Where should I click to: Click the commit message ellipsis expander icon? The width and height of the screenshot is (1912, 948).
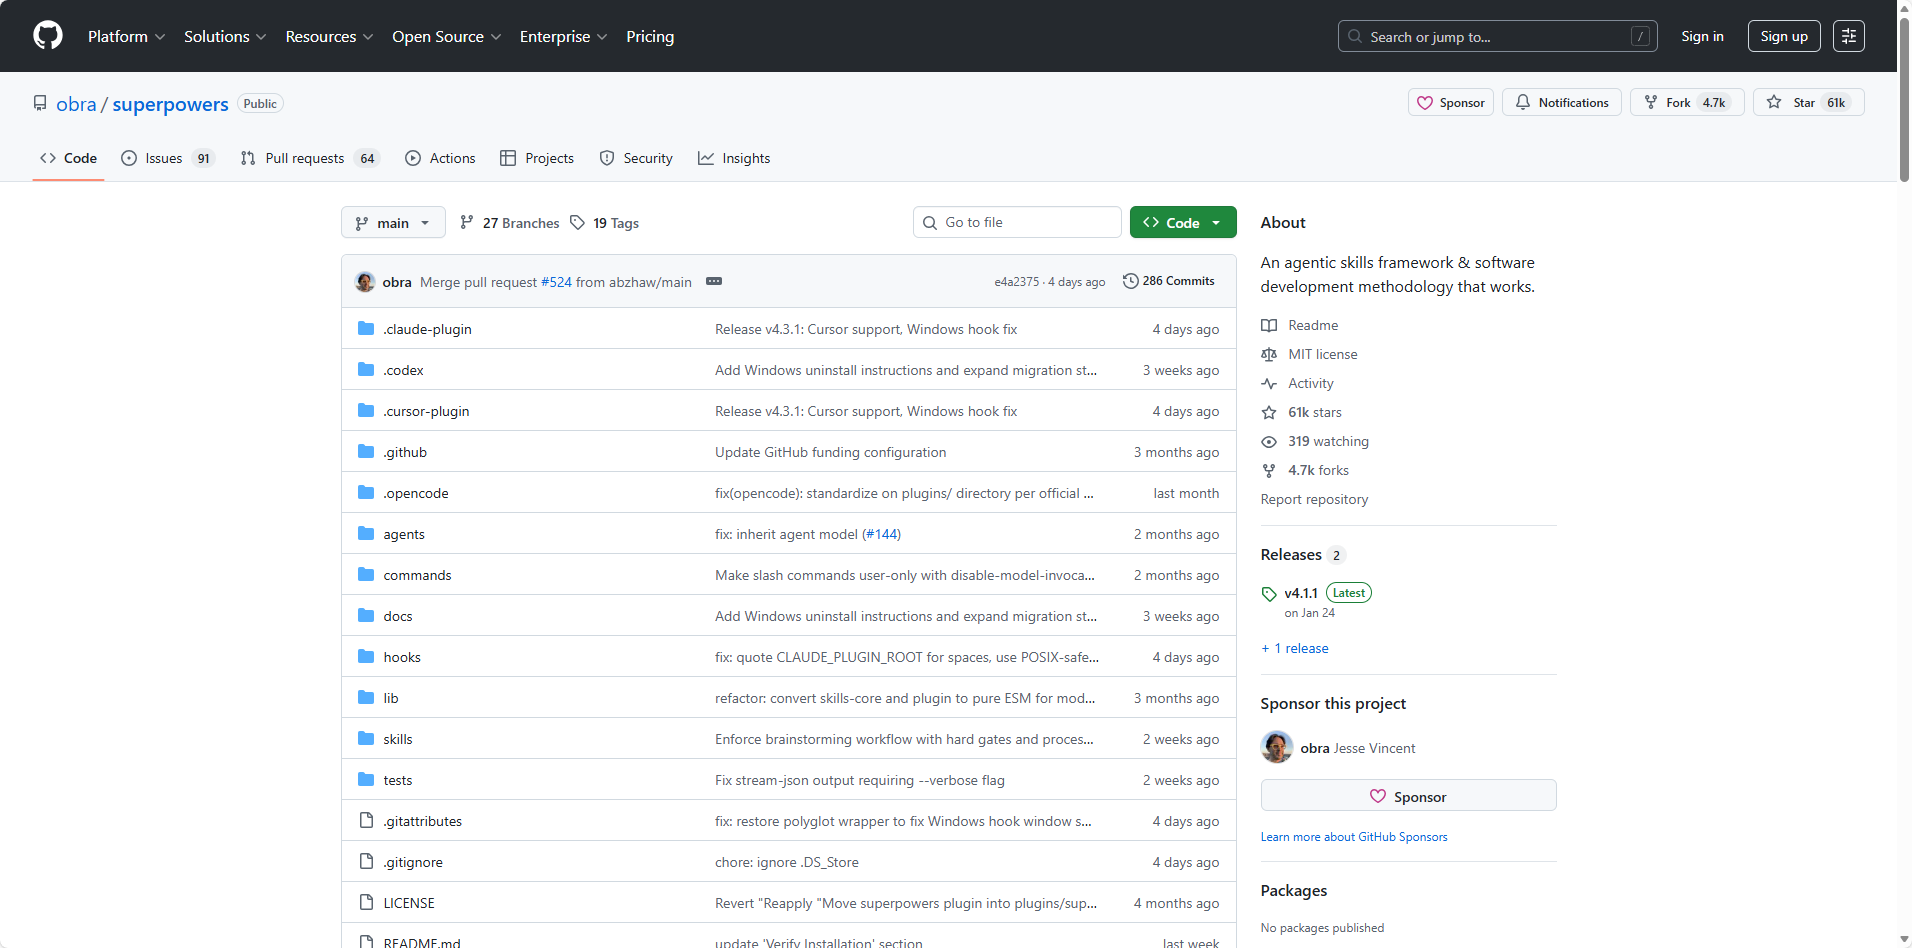pyautogui.click(x=714, y=282)
